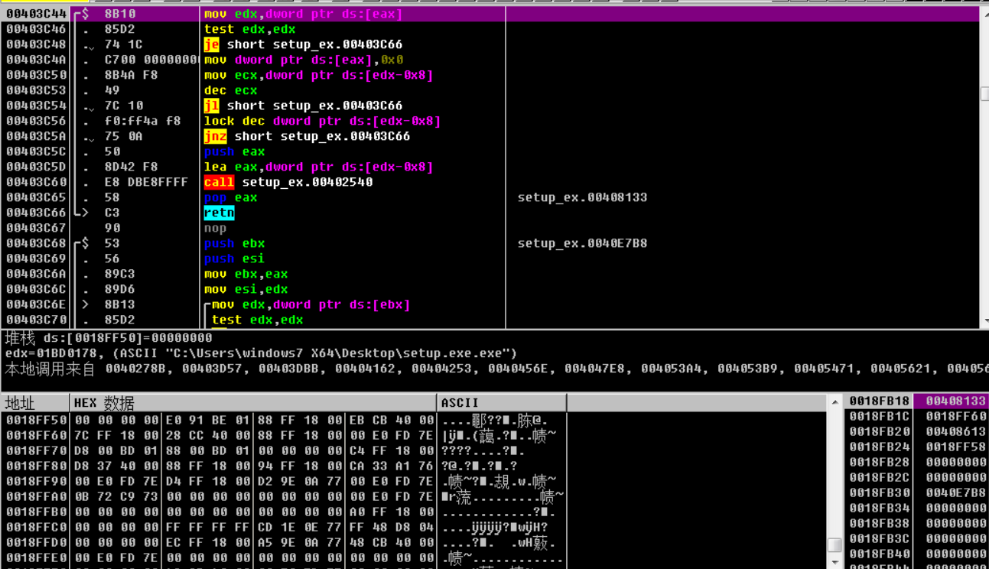Click the 'test edx,edx' instruction at 00403C46
The height and width of the screenshot is (569, 989).
(x=250, y=29)
